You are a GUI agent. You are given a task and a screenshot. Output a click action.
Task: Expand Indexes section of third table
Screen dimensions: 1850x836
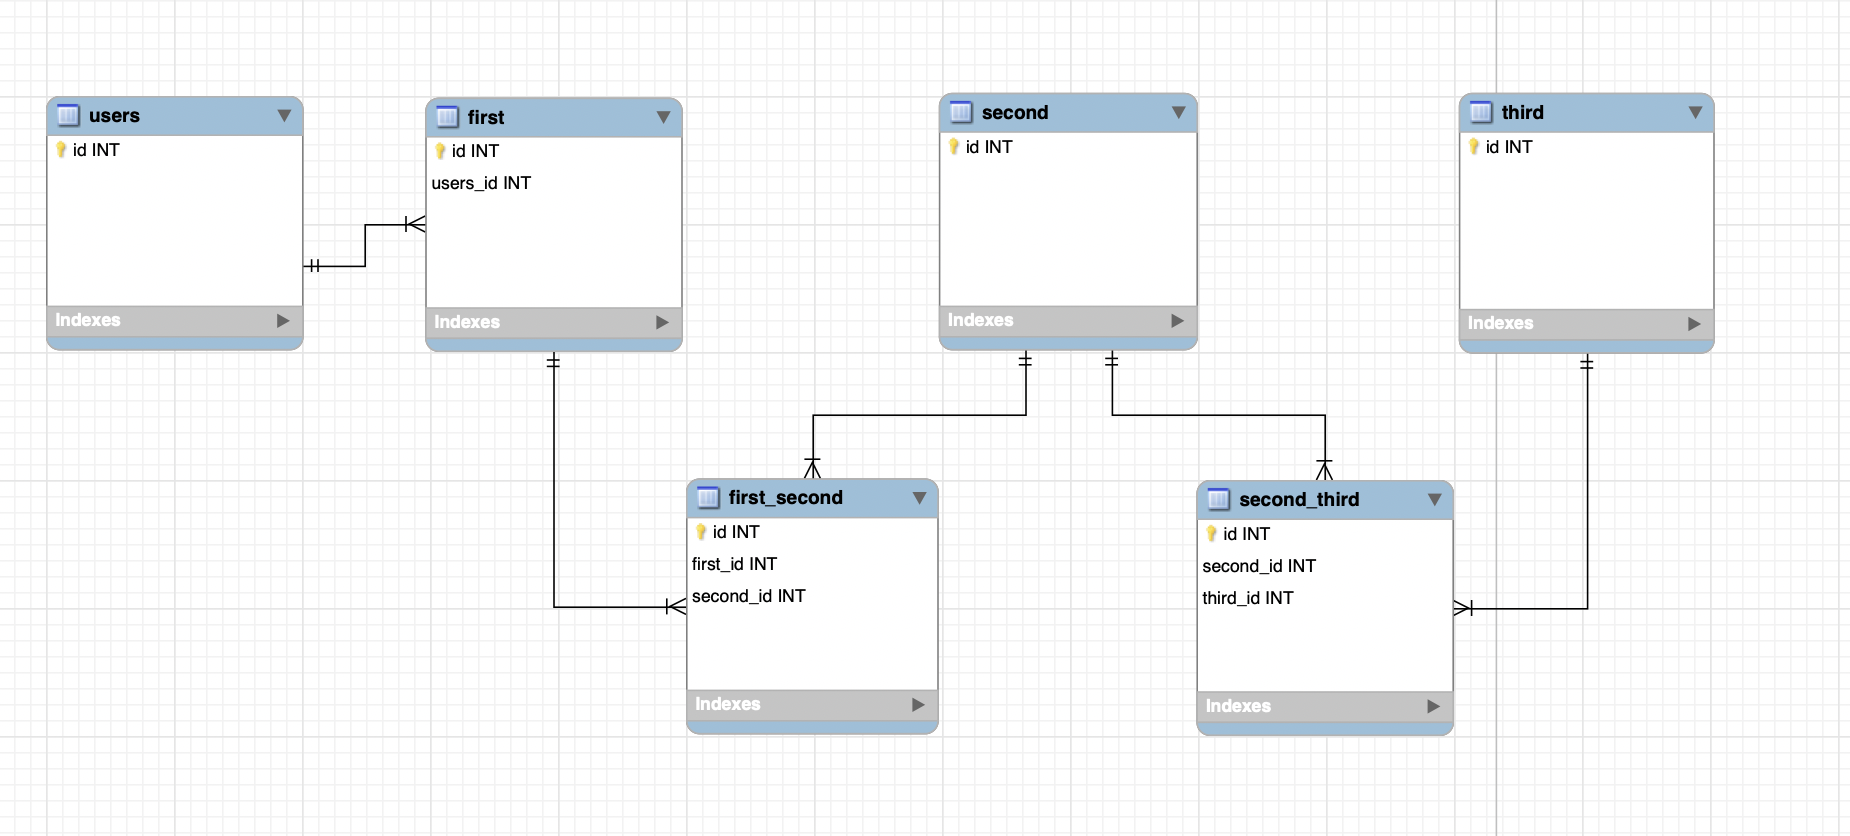[1694, 324]
